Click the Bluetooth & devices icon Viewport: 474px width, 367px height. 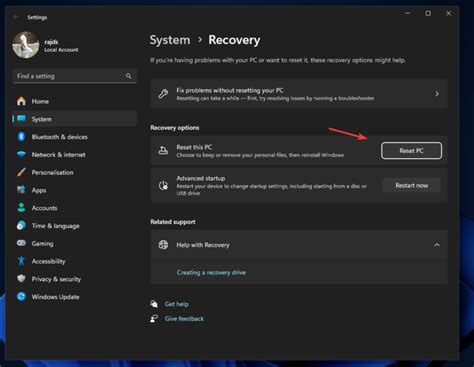21,137
